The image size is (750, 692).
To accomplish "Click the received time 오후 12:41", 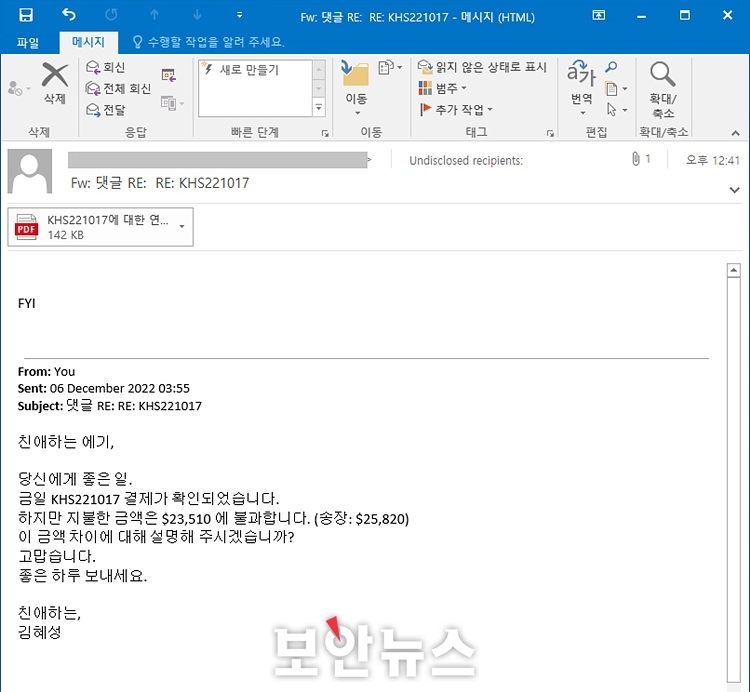I will pos(712,160).
